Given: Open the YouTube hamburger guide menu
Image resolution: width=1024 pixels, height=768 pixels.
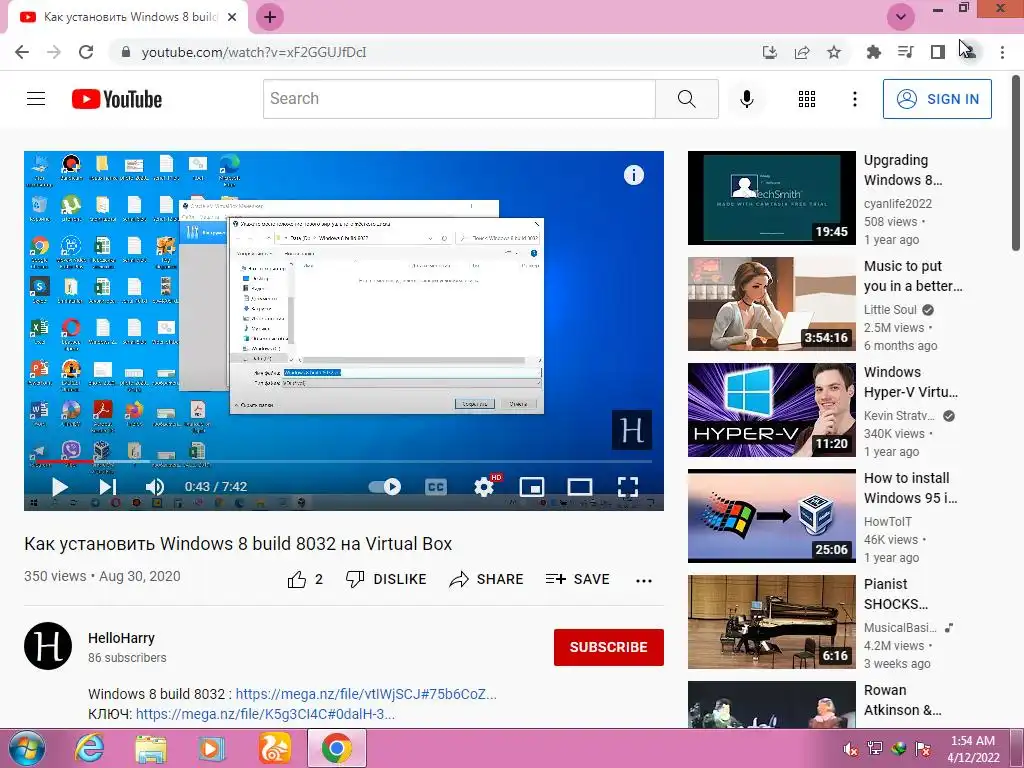Looking at the screenshot, I should coord(36,99).
